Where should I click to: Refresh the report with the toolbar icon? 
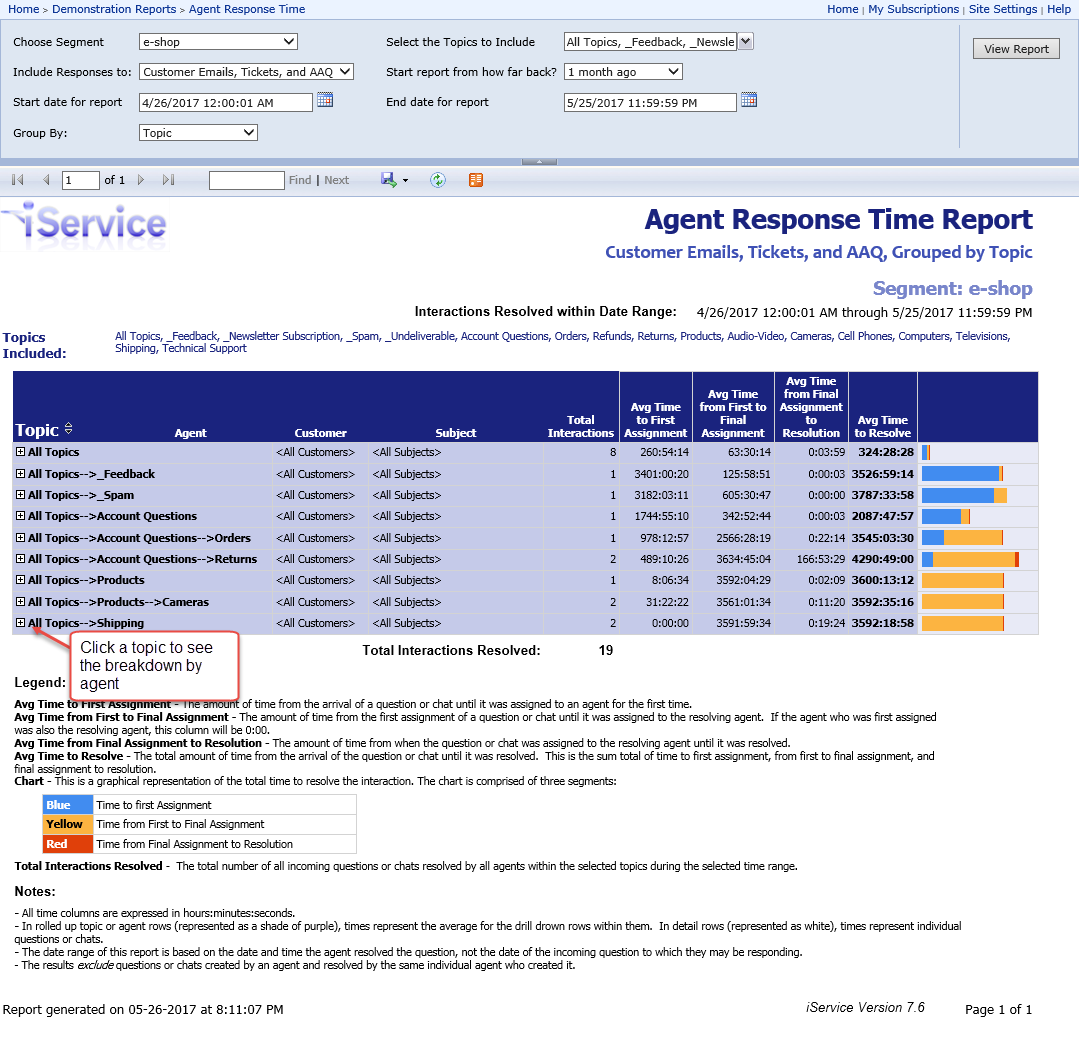click(x=437, y=180)
